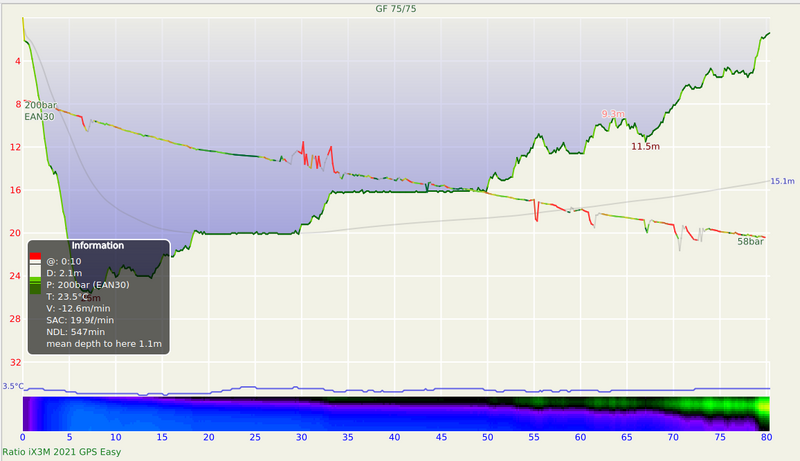Click the 80 minute mark on time axis
This screenshot has width=800, height=461.
tap(766, 437)
